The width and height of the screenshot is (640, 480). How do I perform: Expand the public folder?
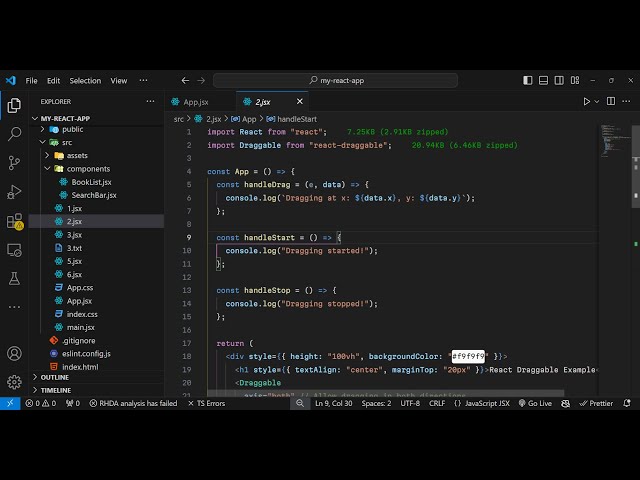(72, 129)
